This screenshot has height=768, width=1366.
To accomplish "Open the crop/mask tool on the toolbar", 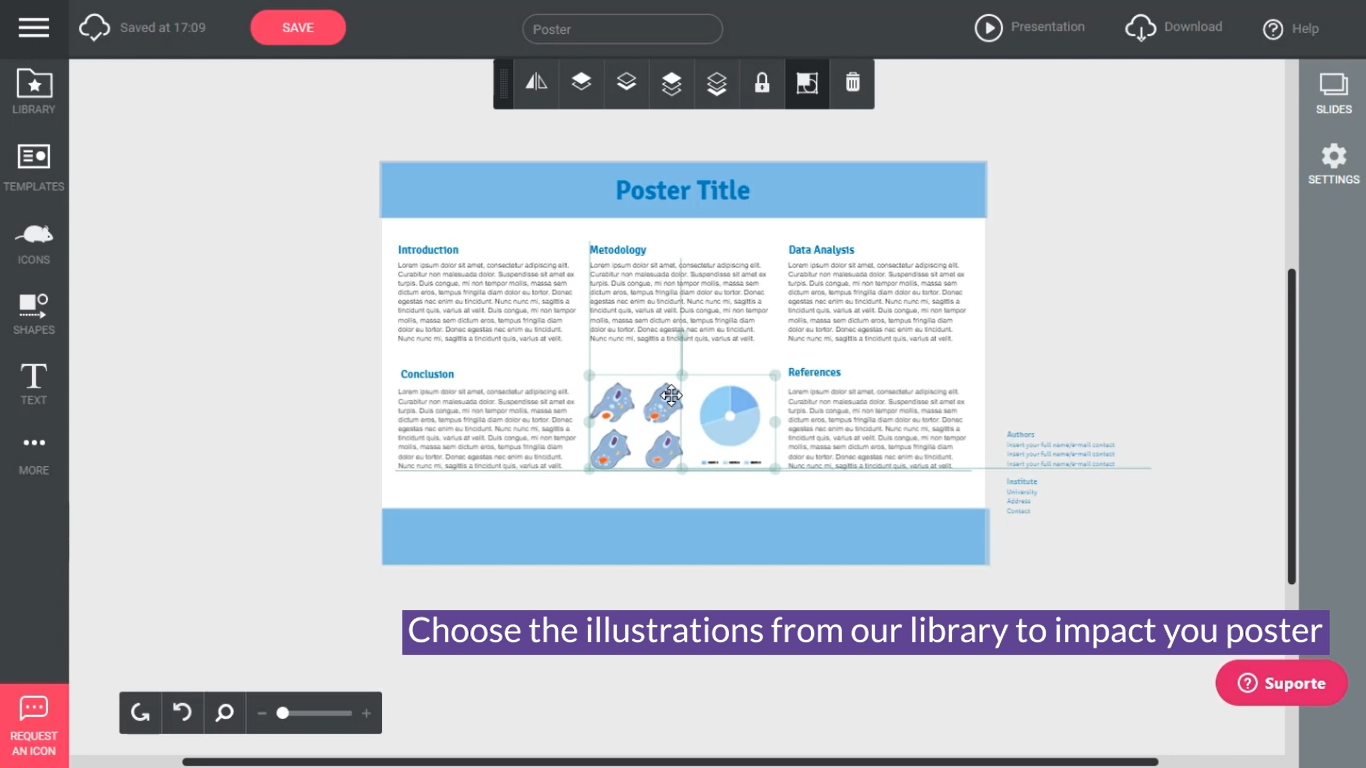I will 807,83.
